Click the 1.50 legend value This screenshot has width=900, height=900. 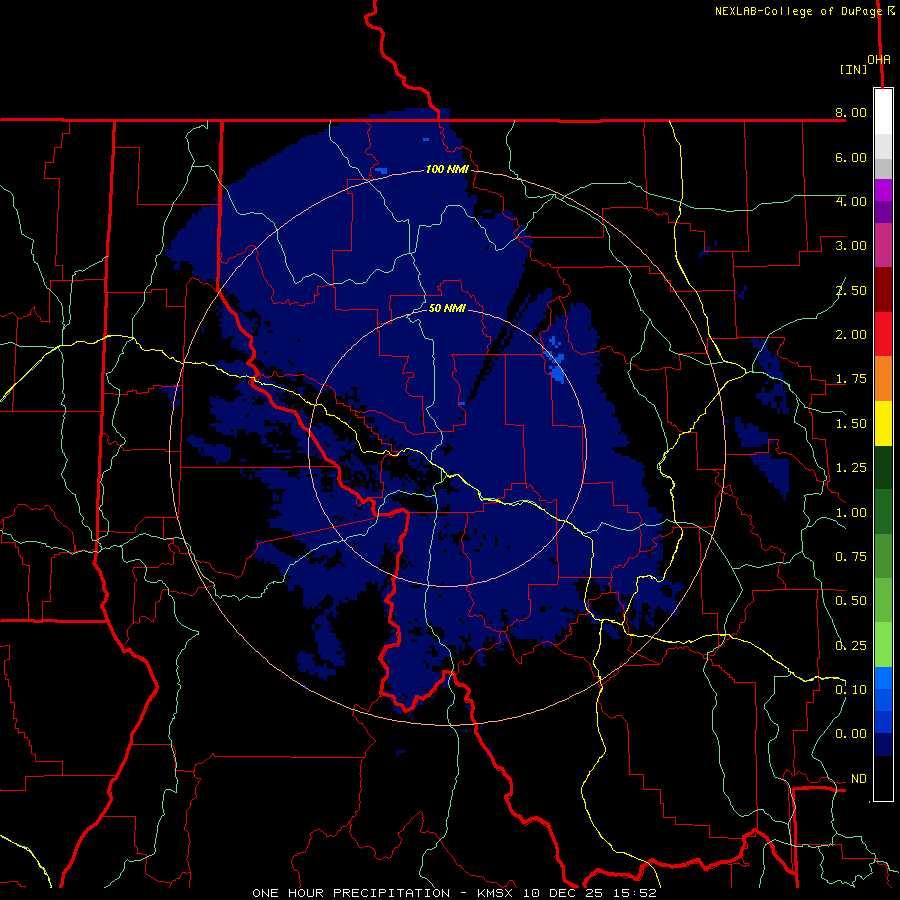(x=851, y=424)
